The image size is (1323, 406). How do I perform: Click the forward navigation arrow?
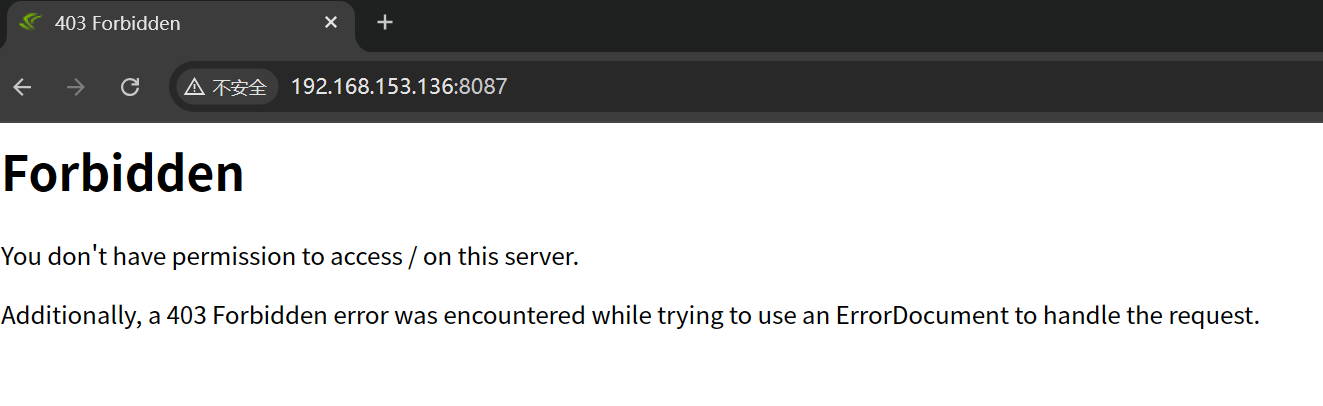[76, 87]
